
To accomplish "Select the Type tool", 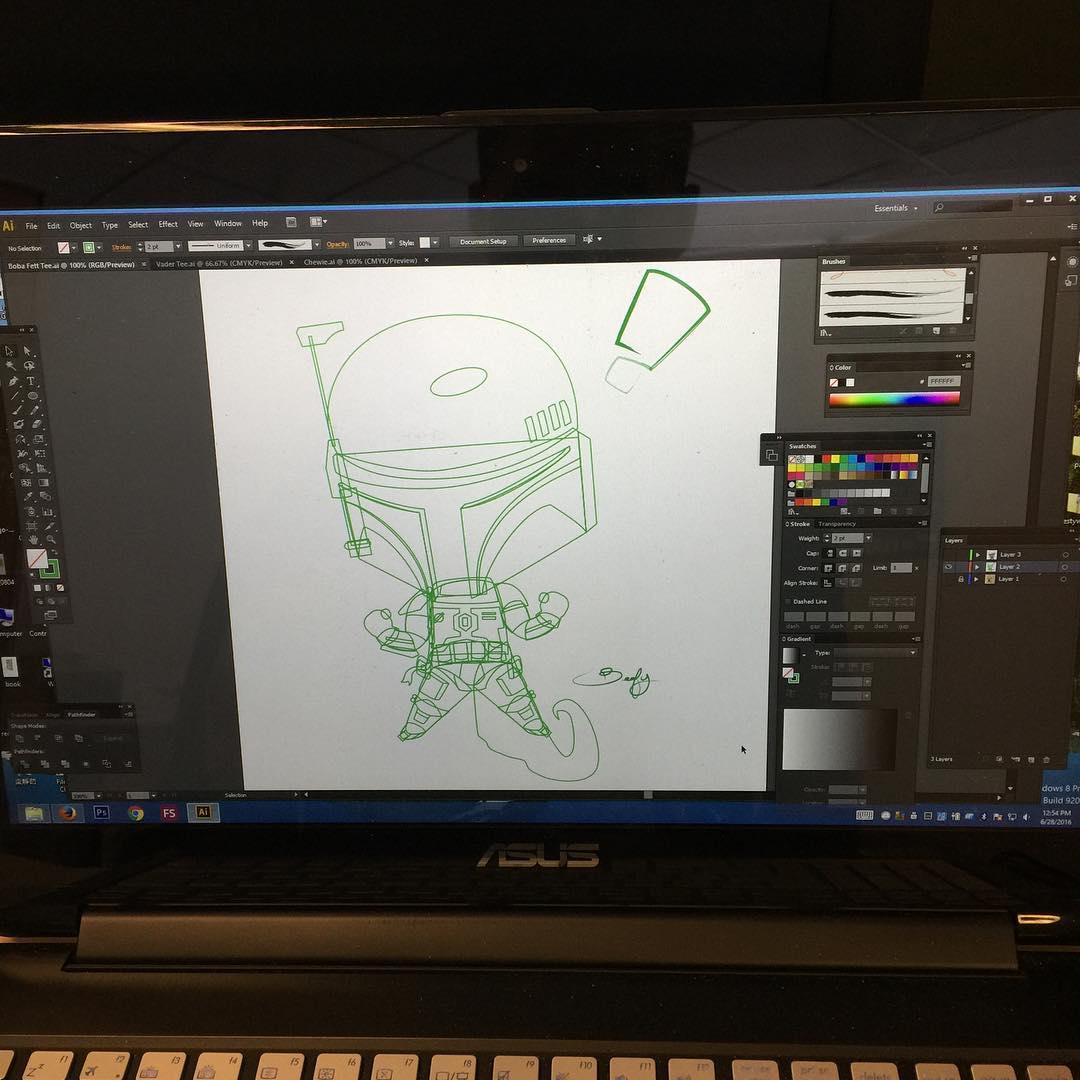I will click(x=30, y=380).
